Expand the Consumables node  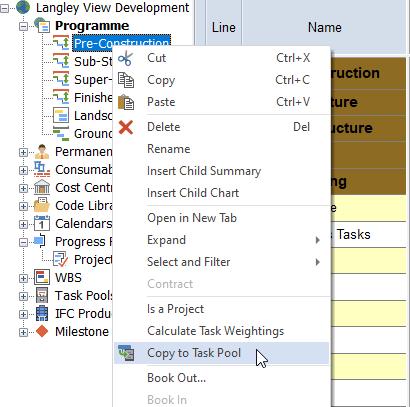[23, 170]
